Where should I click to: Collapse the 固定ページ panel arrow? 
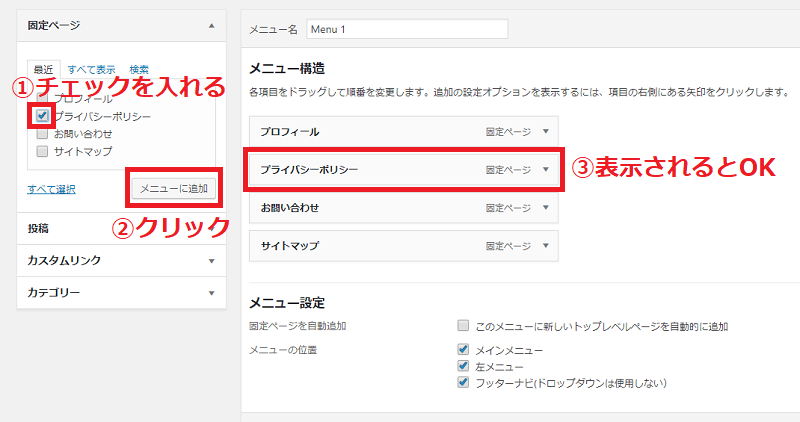211,26
